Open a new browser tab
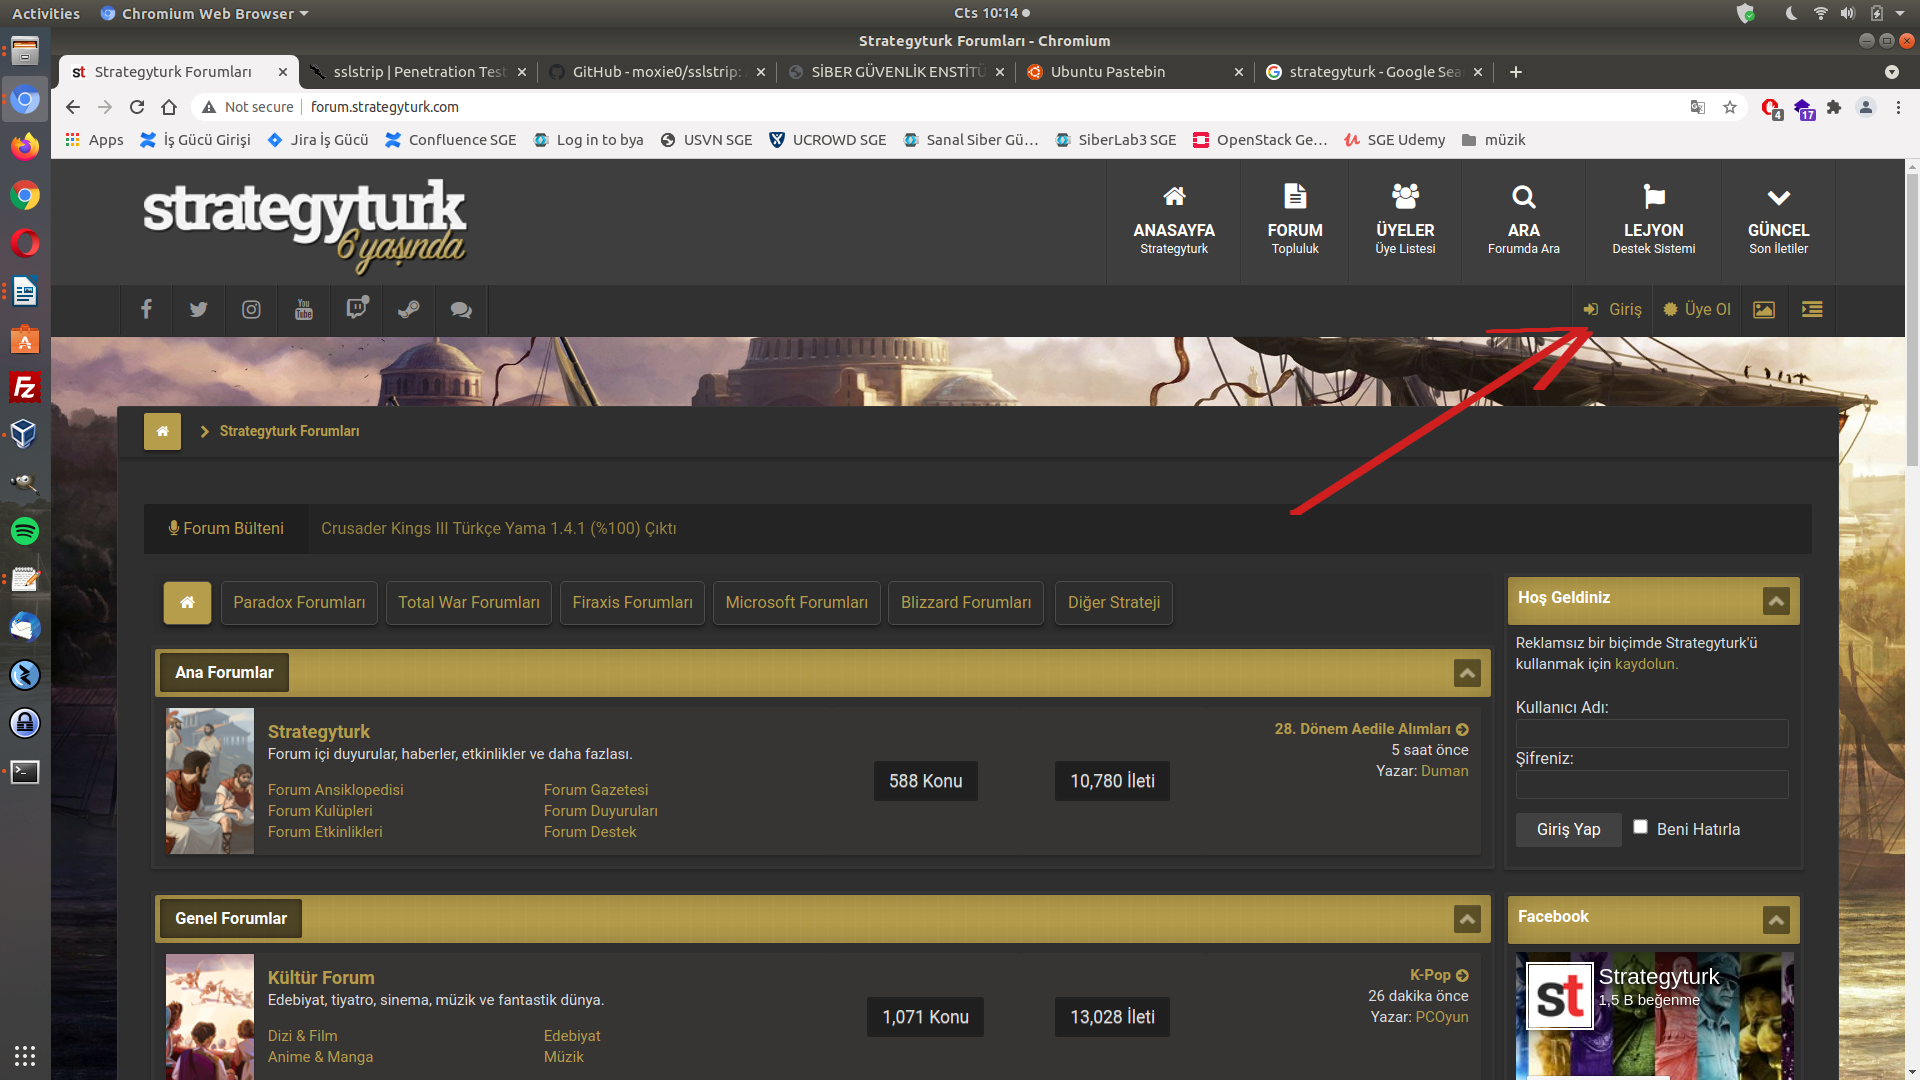 click(1516, 72)
